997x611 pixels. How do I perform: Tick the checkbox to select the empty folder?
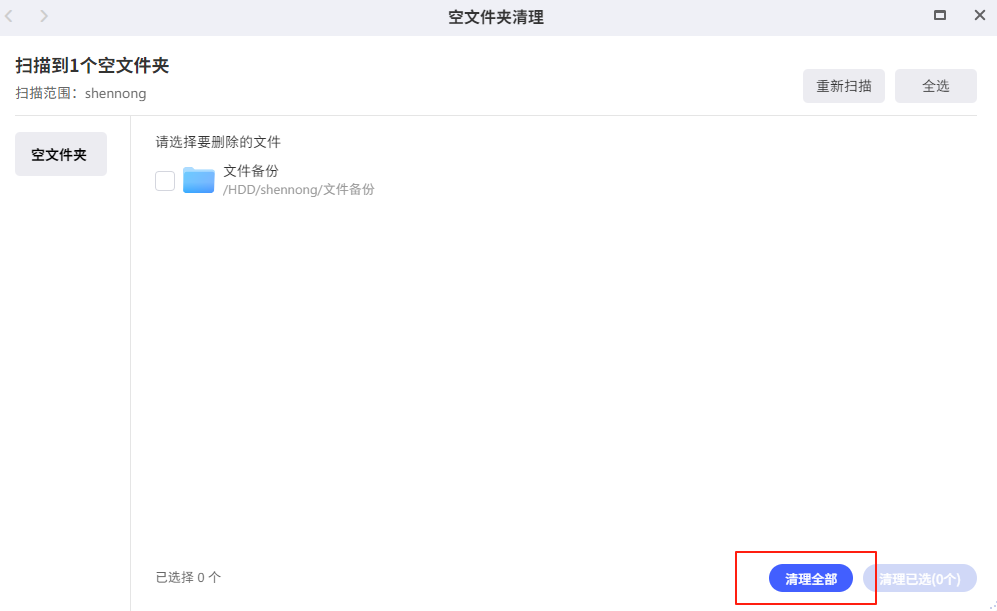[164, 180]
